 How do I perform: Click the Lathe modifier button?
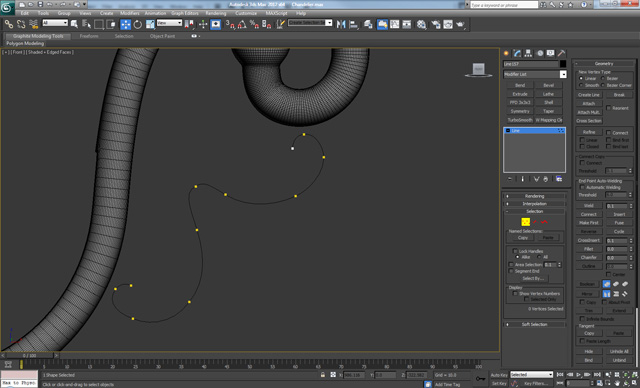[x=549, y=94]
